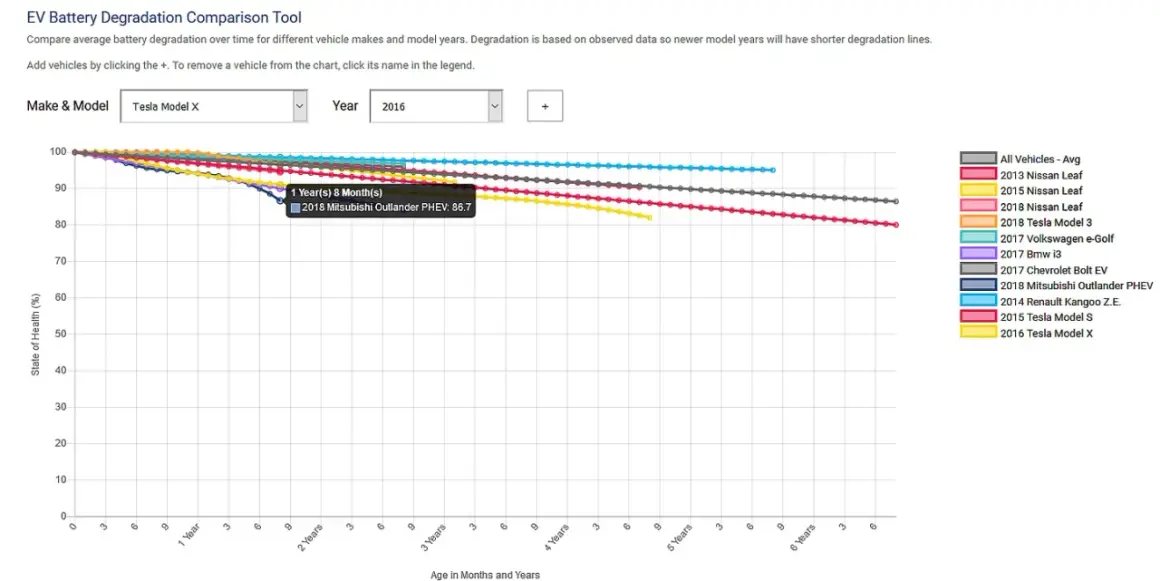The image size is (1160, 581).
Task: Click 2017 Bmw i3 purple swatch
Action: [x=978, y=253]
